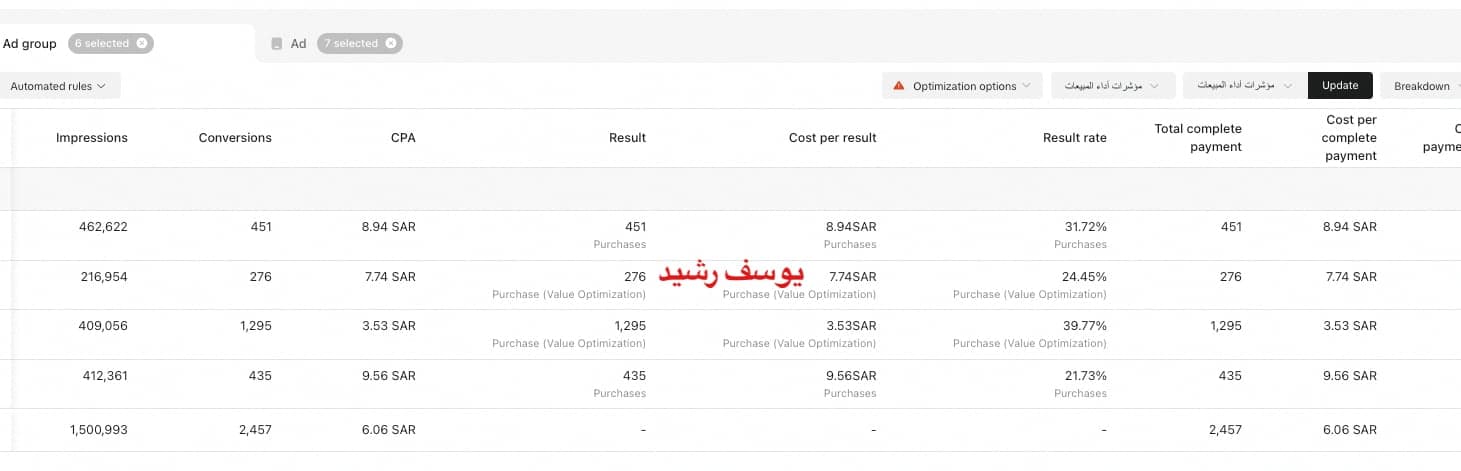This screenshot has width=1461, height=471.
Task: Click the Total complete payment header
Action: pyautogui.click(x=1198, y=138)
